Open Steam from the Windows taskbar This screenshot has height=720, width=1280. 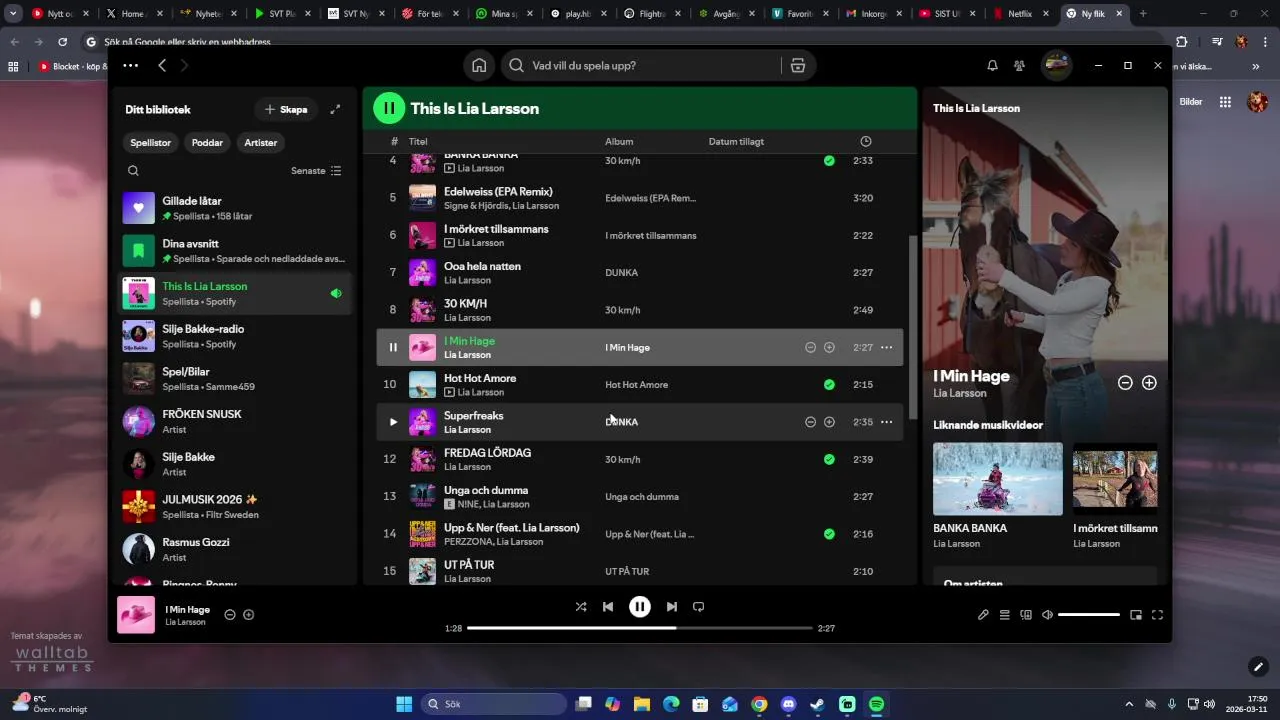[817, 704]
